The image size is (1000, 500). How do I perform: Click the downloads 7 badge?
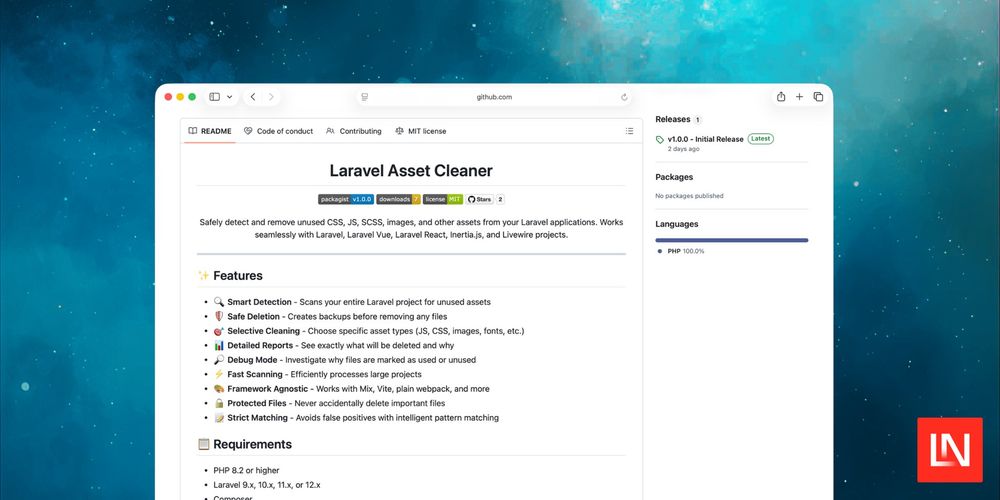click(399, 199)
